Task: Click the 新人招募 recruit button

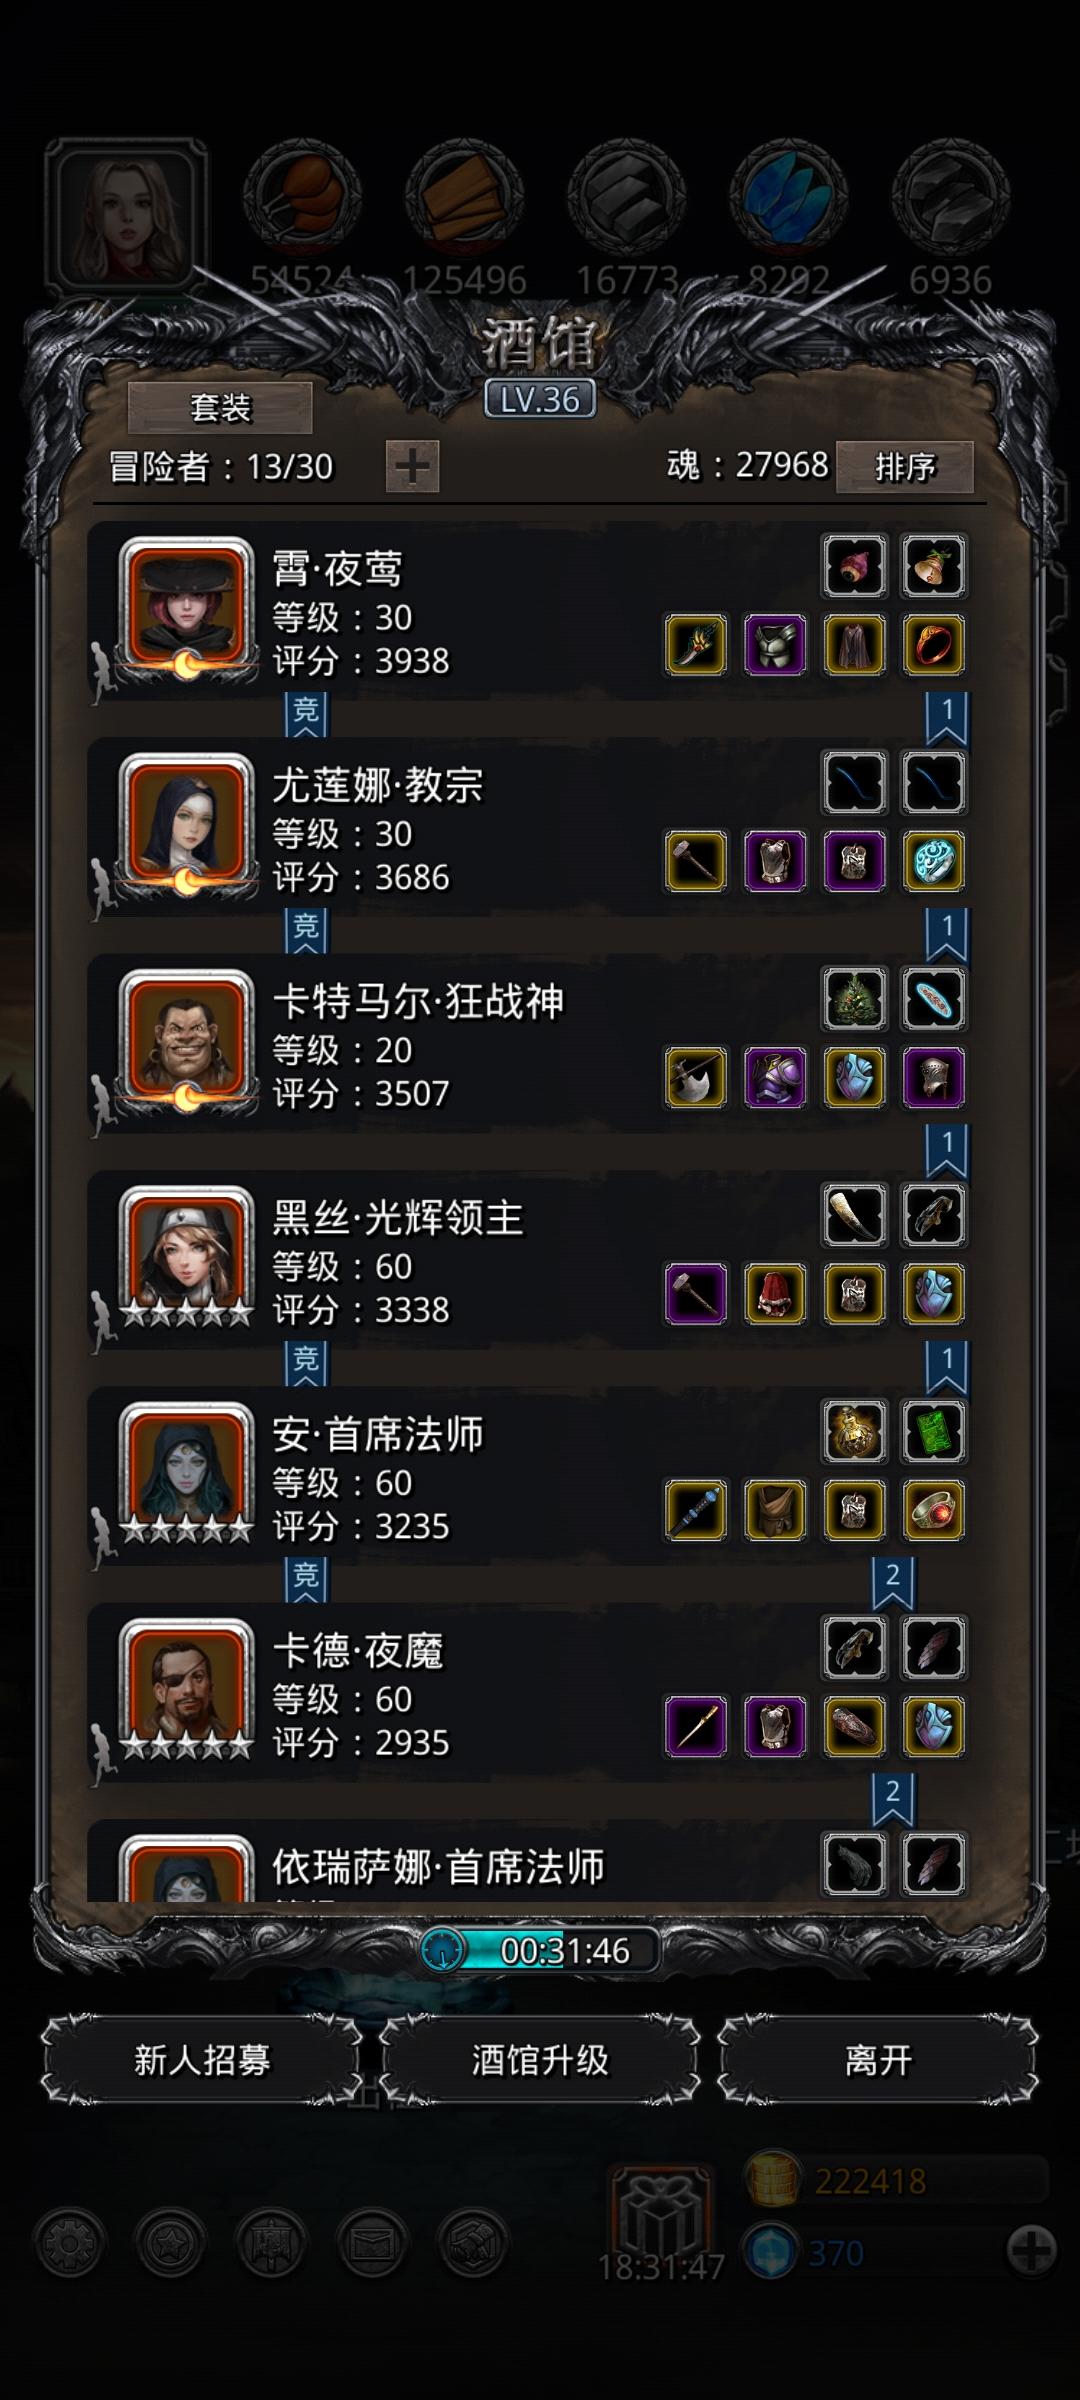Action: point(202,2060)
